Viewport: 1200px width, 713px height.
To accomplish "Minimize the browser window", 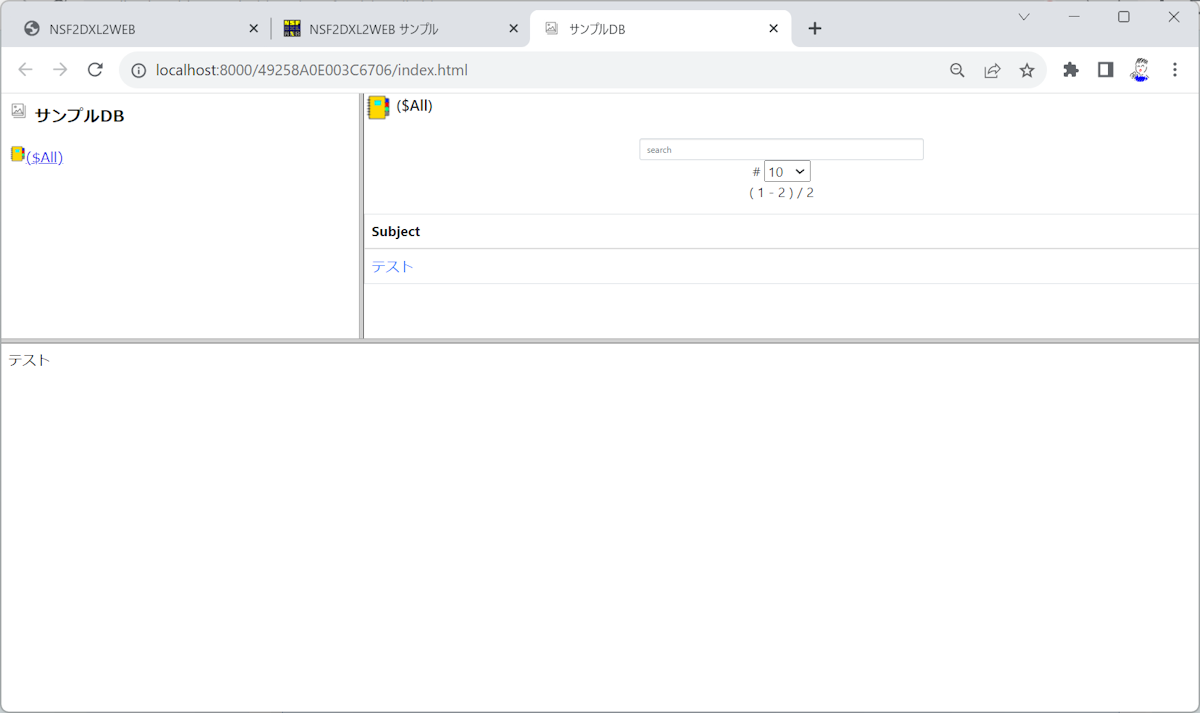I will click(1074, 17).
